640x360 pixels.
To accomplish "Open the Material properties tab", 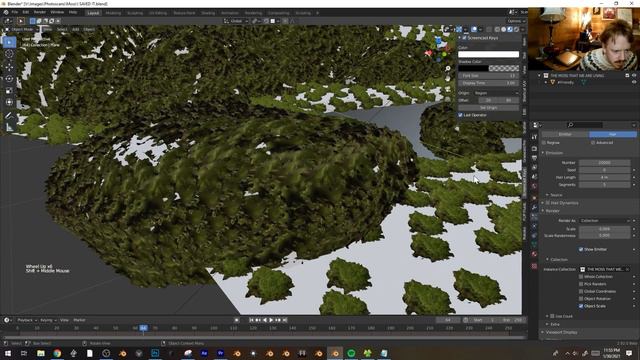I will (534, 254).
